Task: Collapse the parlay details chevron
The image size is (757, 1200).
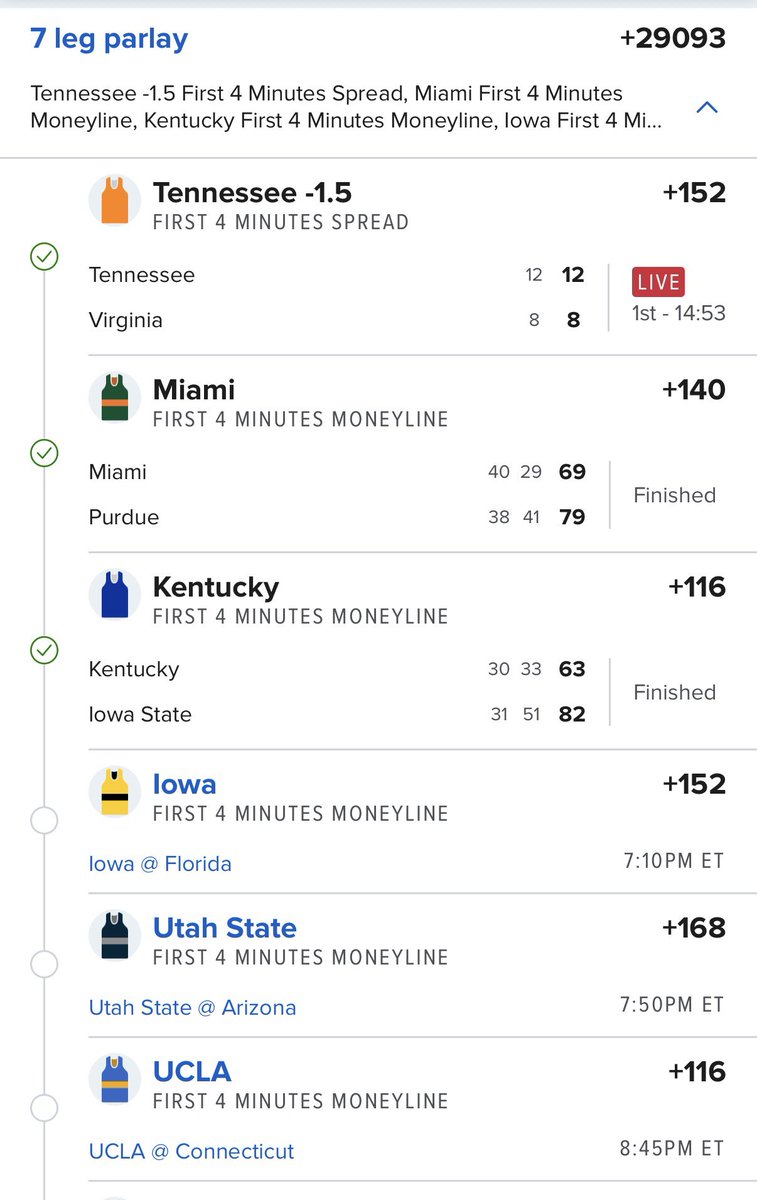Action: point(706,107)
